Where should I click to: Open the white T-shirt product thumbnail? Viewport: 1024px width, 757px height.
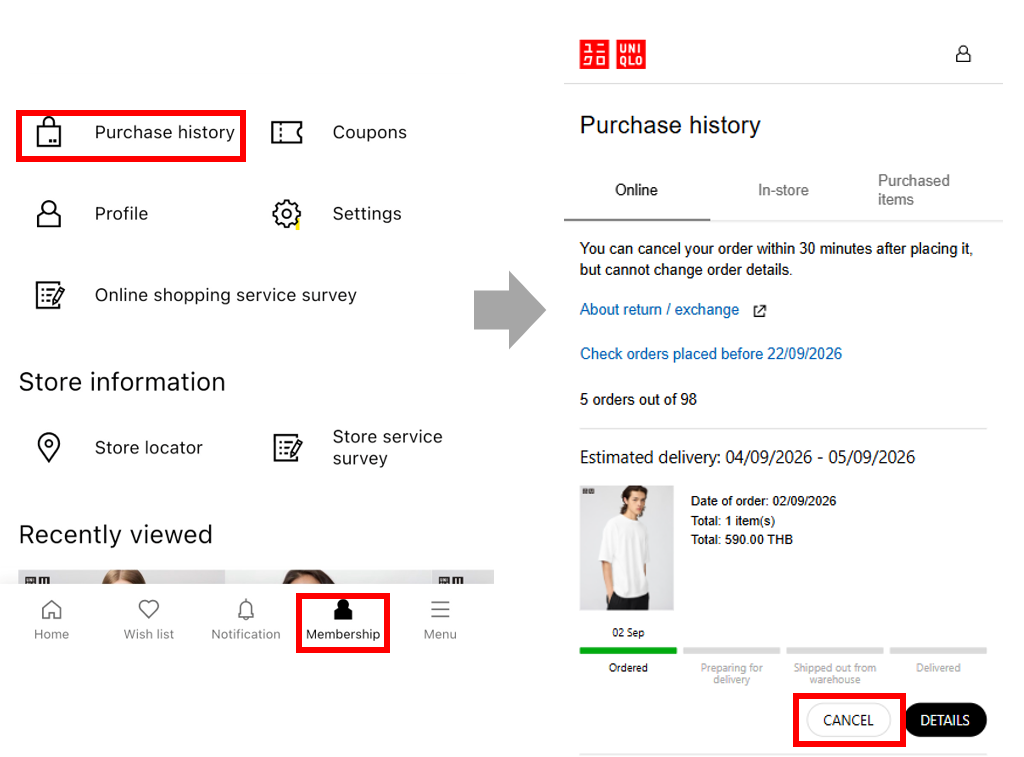[627, 547]
